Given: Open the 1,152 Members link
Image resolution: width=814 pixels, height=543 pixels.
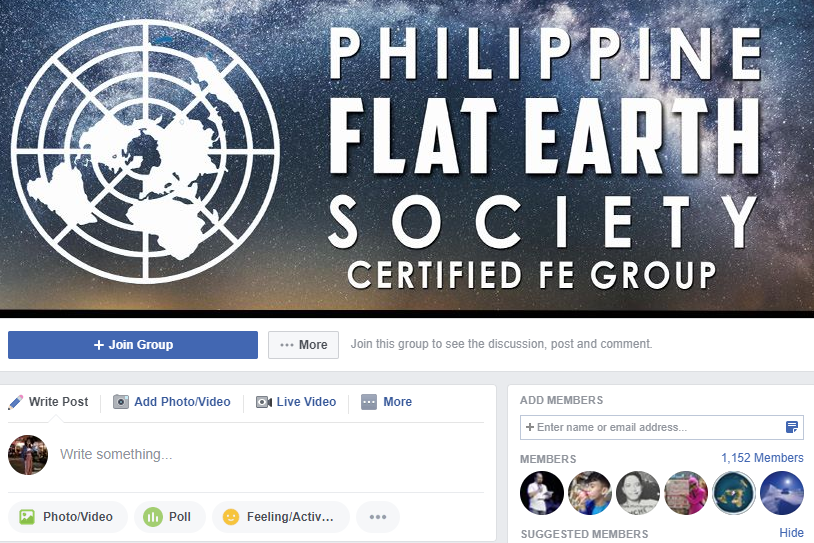Looking at the screenshot, I should 762,458.
